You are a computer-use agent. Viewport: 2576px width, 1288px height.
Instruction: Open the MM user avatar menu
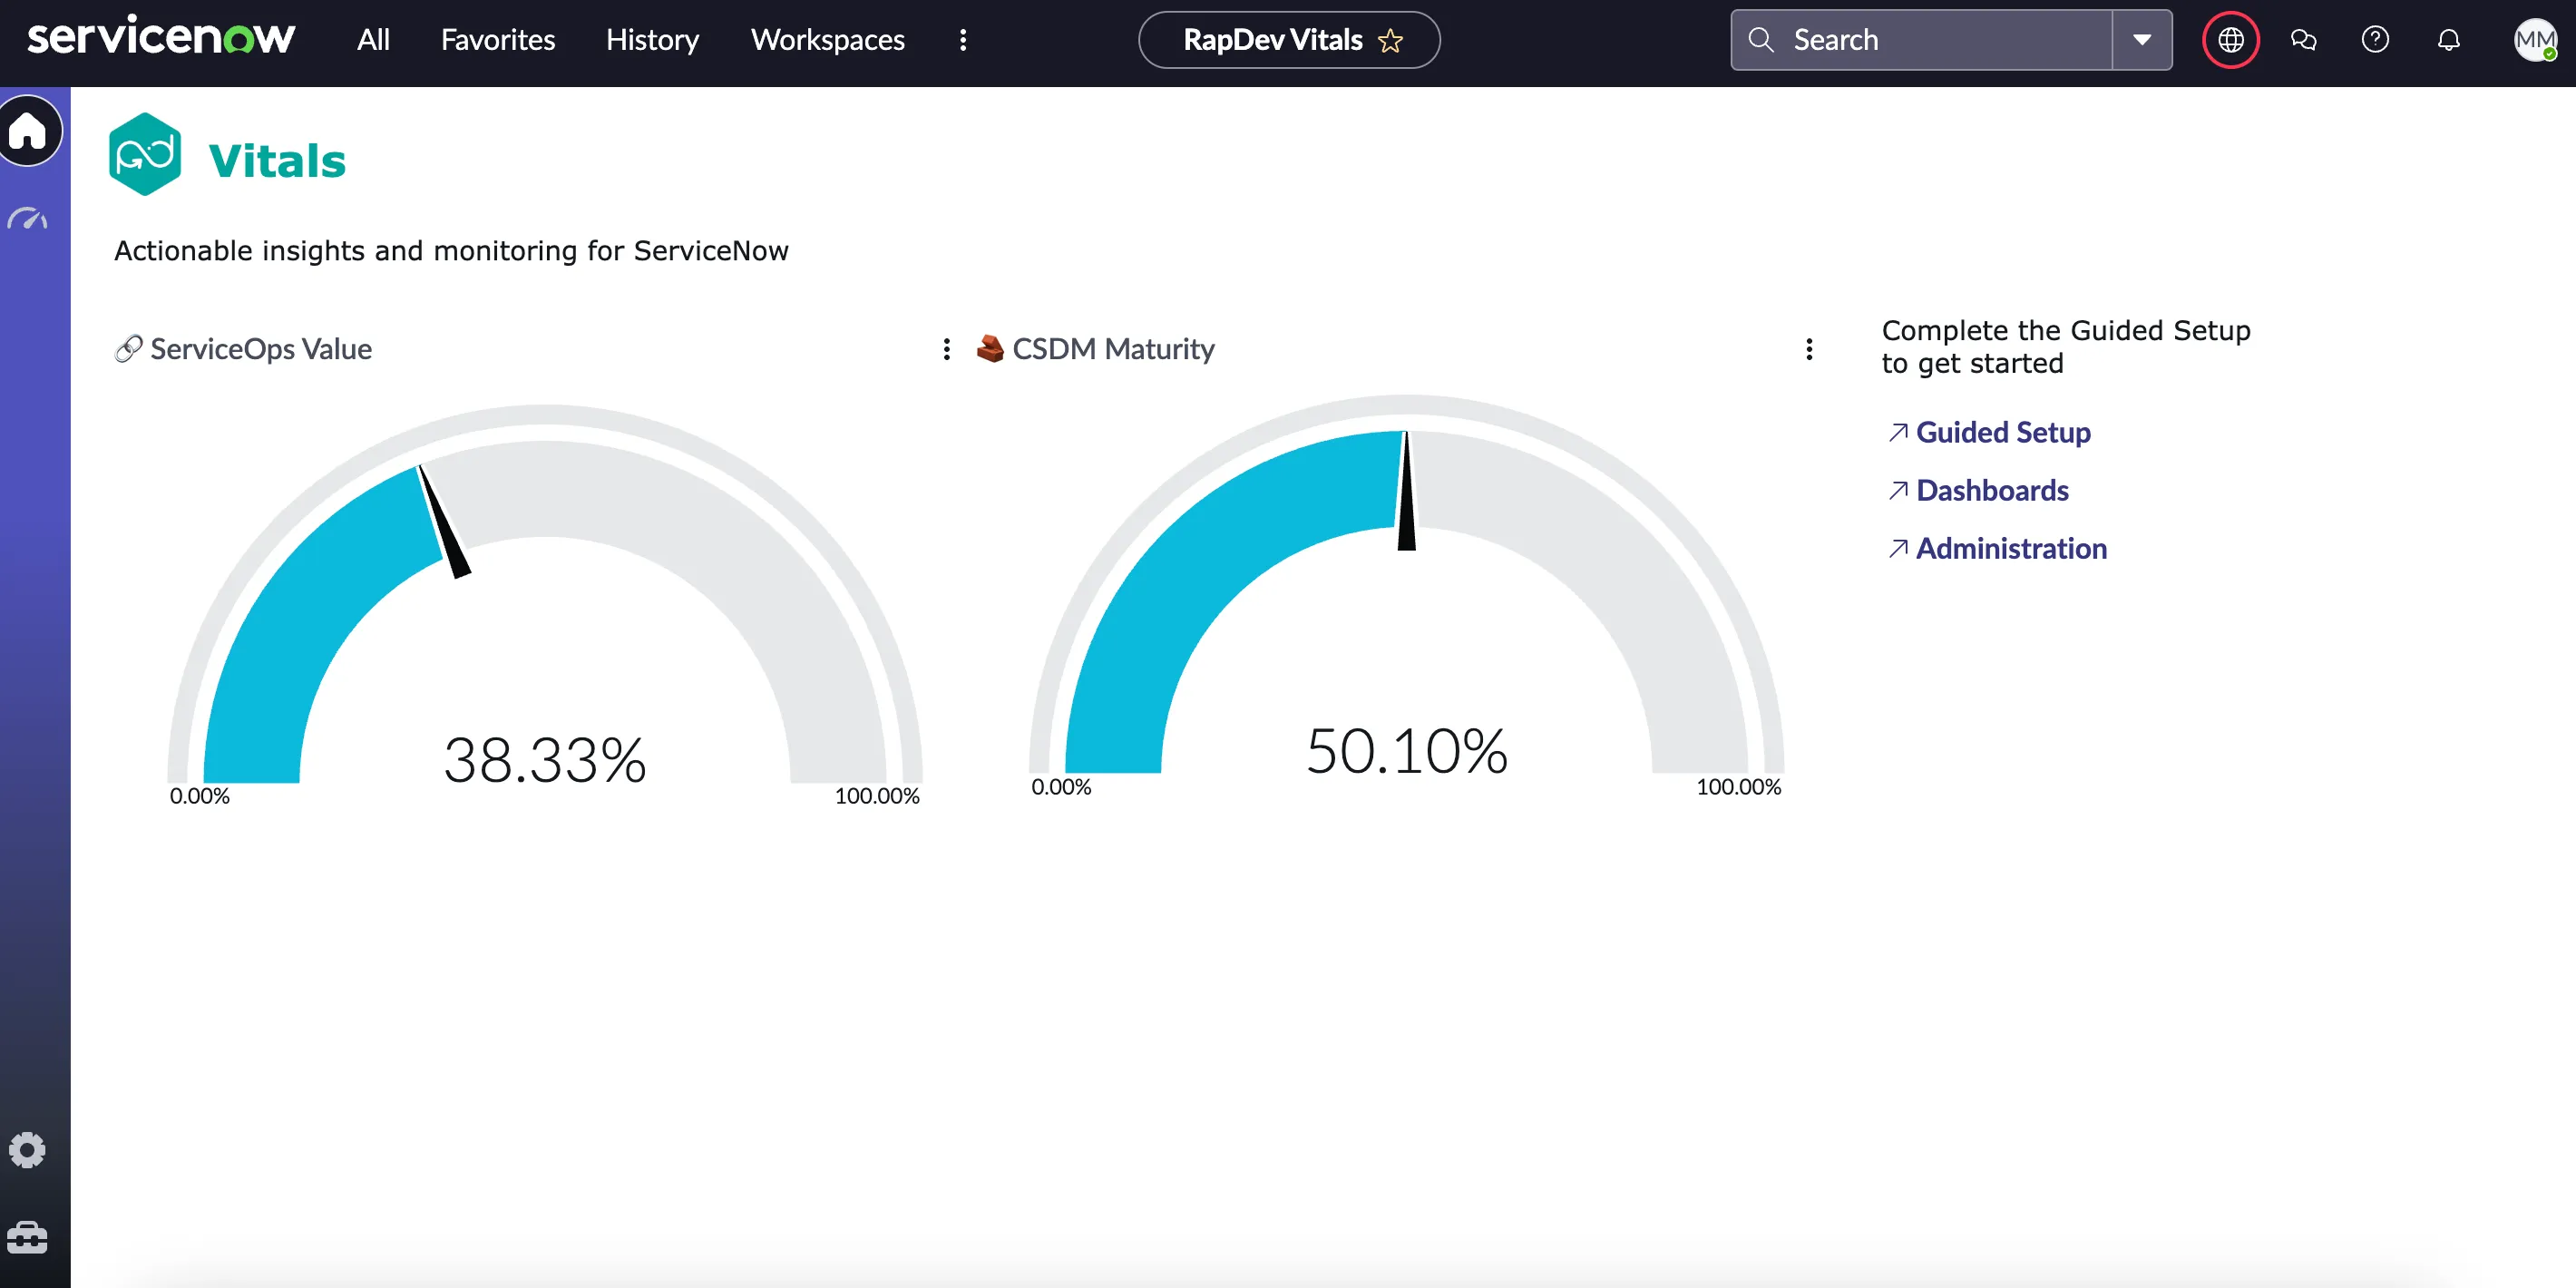point(2535,40)
